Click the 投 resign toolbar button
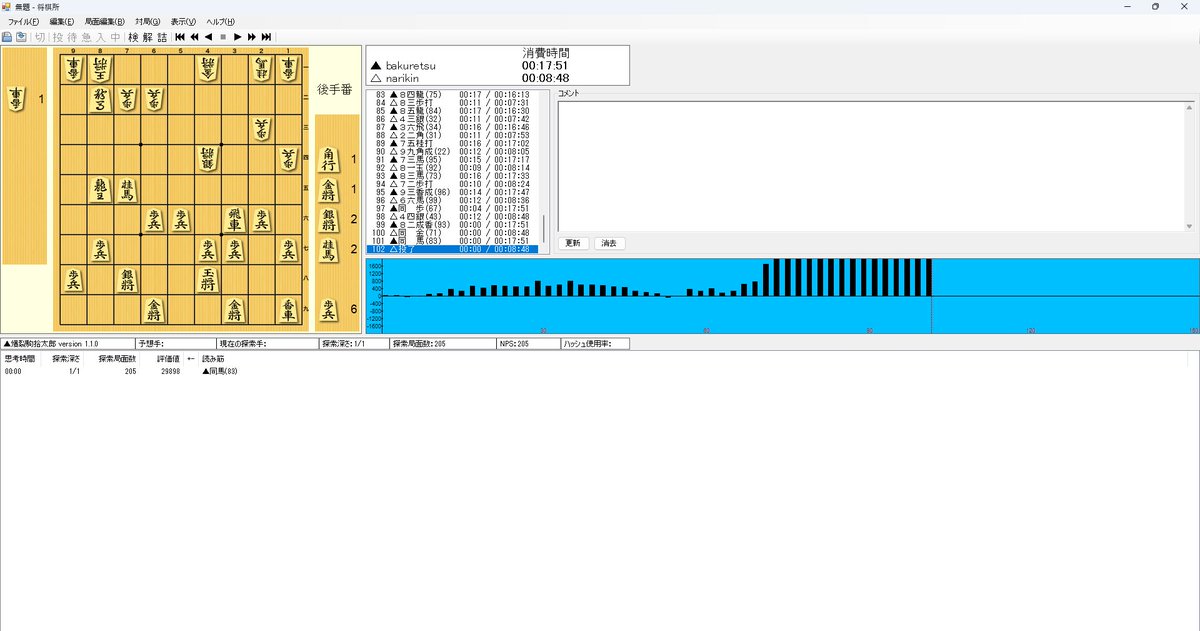The image size is (1200, 631). 57,37
